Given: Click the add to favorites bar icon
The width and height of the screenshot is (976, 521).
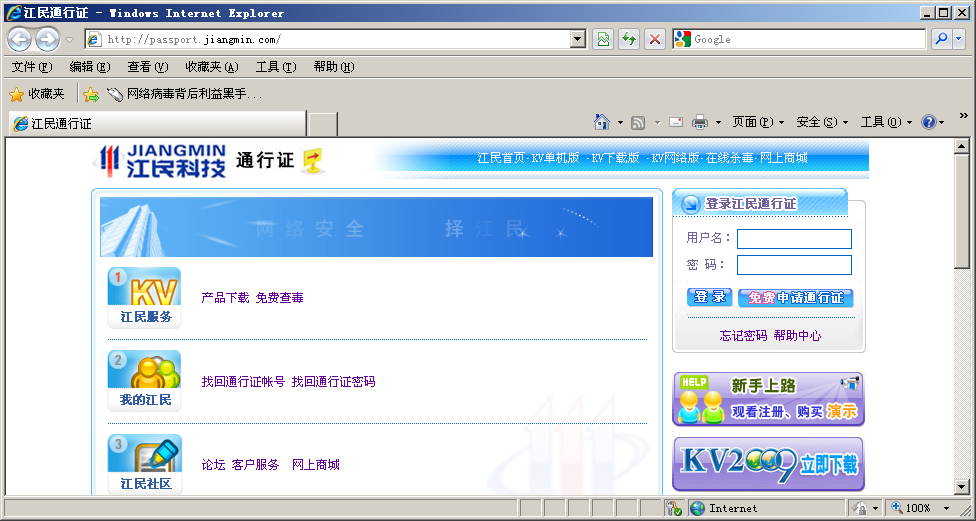Looking at the screenshot, I should [91, 94].
